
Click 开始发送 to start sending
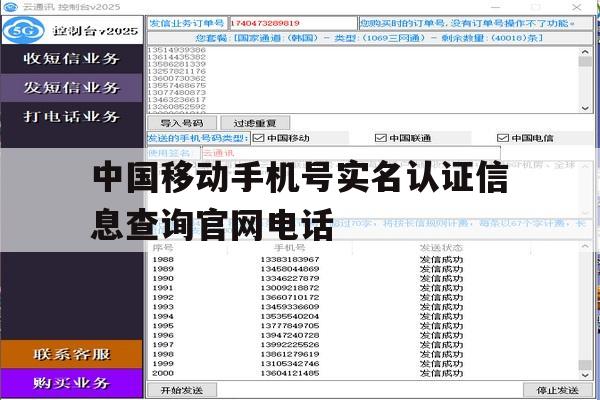[x=182, y=390]
